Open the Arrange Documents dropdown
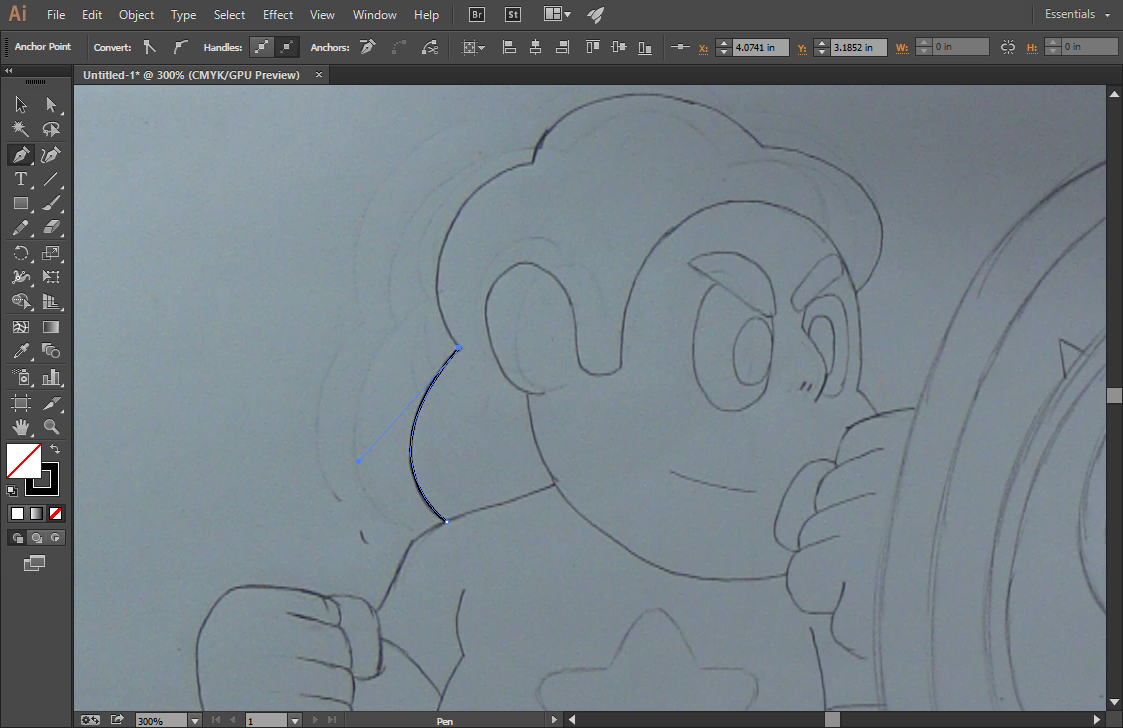Image resolution: width=1123 pixels, height=728 pixels. tap(557, 14)
